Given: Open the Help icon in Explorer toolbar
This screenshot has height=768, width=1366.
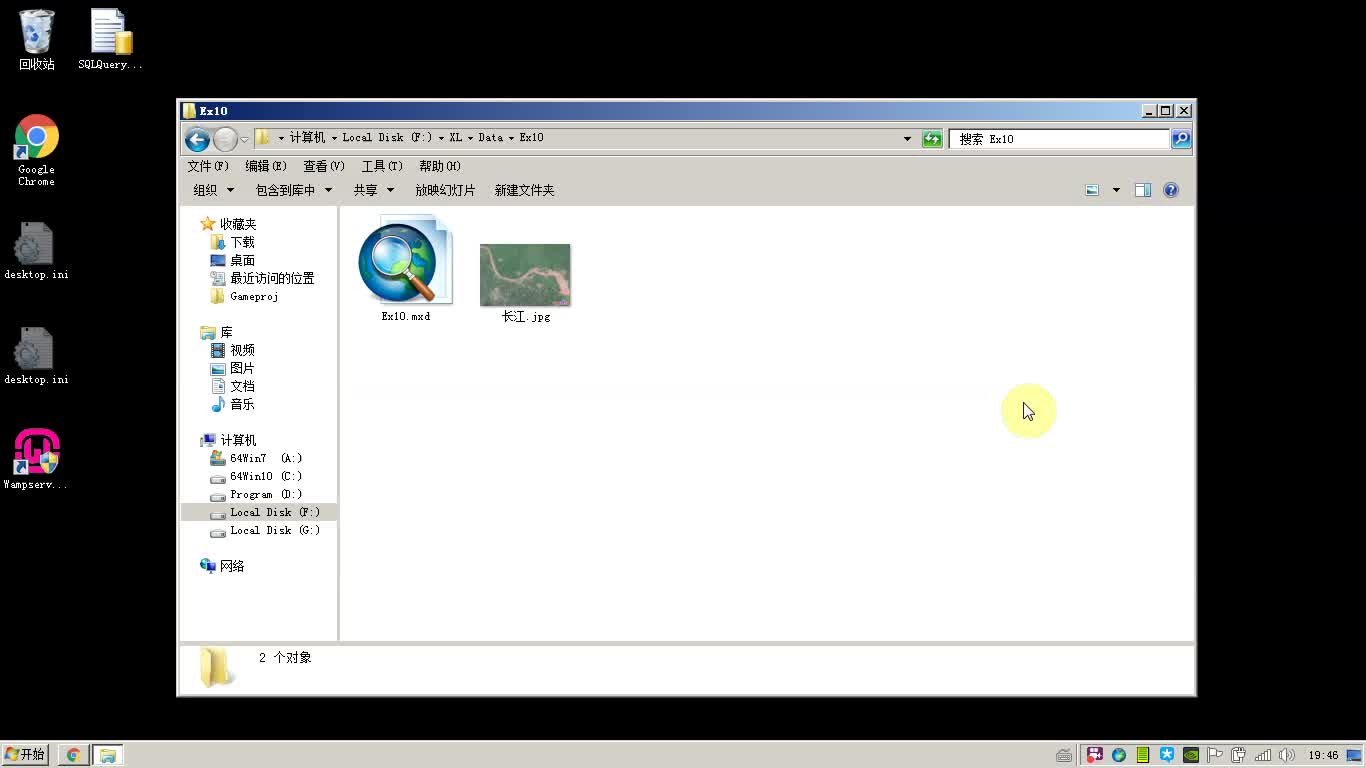Looking at the screenshot, I should tap(1170, 190).
